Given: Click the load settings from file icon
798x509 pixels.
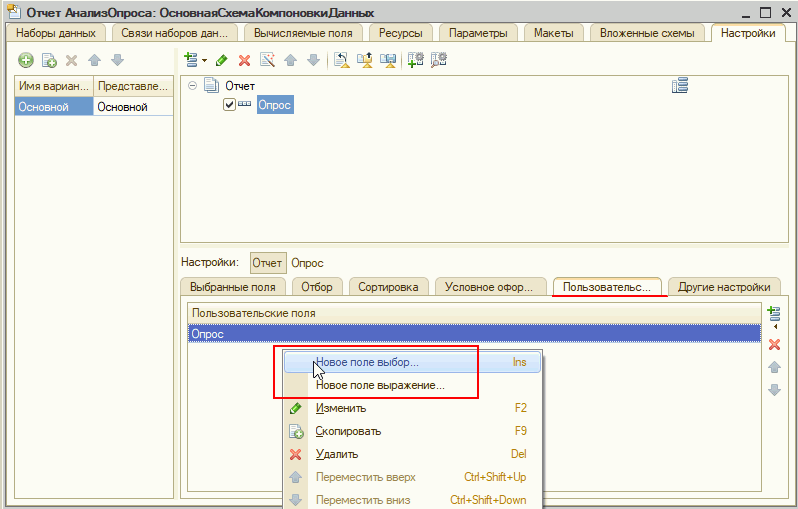Looking at the screenshot, I should 364,60.
